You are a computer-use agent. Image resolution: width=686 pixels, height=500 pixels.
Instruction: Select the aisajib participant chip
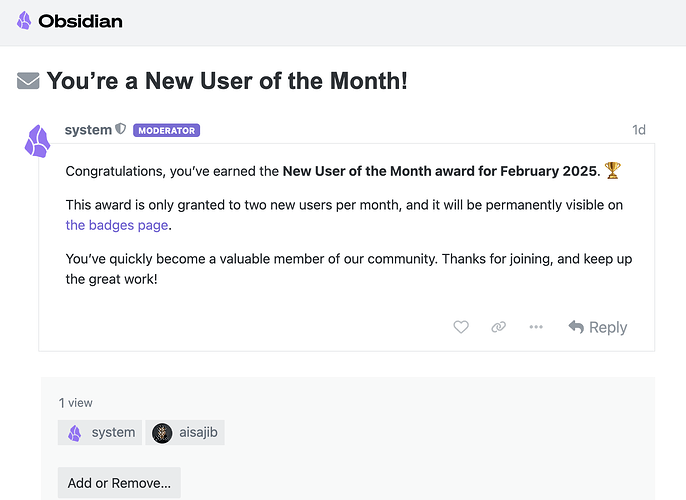coord(185,433)
